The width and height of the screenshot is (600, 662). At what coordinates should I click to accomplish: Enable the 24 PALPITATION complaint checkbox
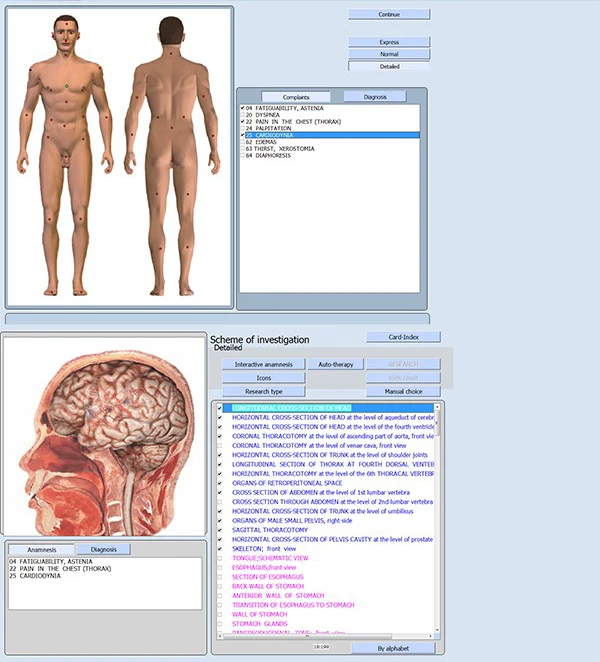(x=243, y=128)
